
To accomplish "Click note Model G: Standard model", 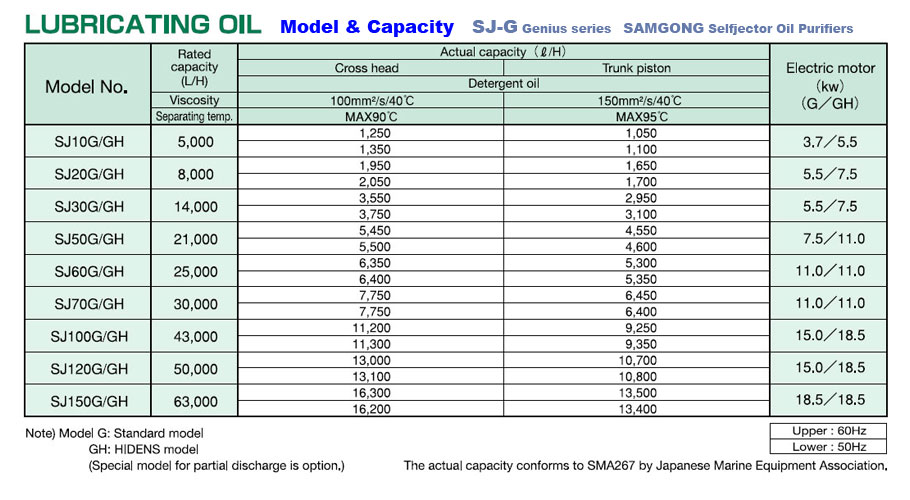I will click(x=131, y=433).
